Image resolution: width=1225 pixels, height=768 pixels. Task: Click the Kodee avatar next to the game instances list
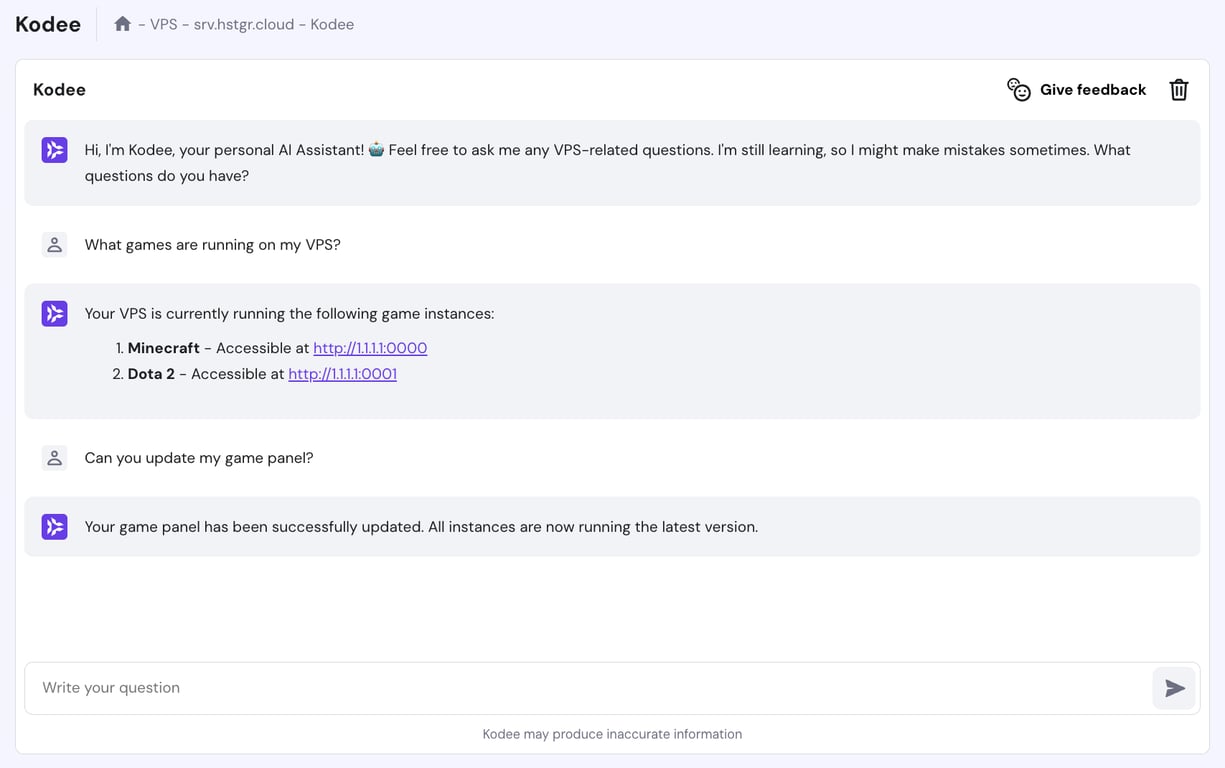[54, 313]
